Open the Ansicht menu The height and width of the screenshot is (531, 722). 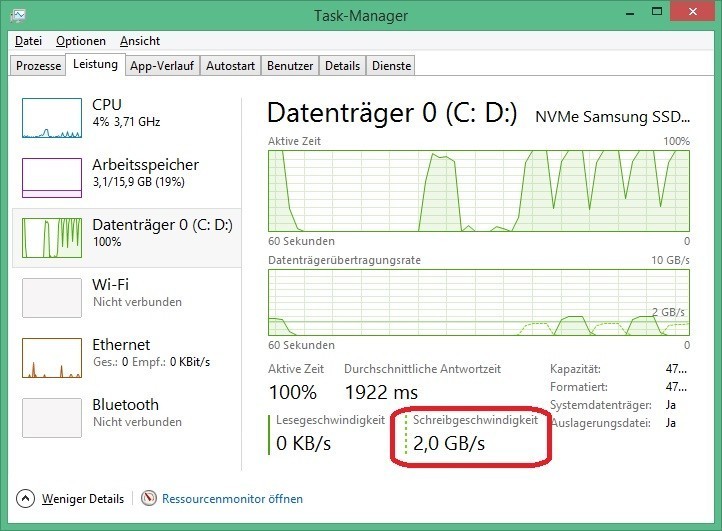140,41
